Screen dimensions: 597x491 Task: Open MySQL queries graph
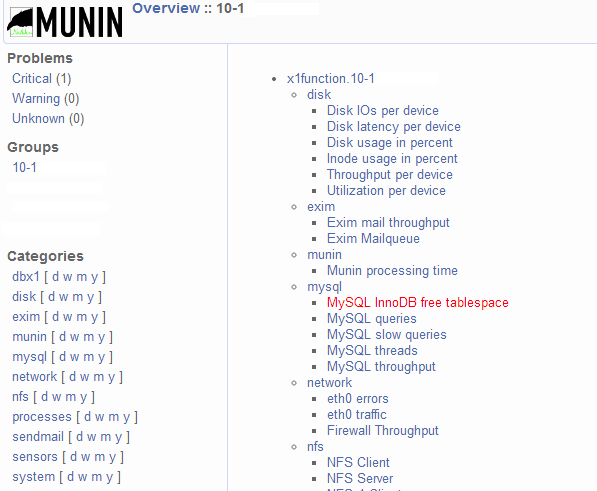[372, 319]
